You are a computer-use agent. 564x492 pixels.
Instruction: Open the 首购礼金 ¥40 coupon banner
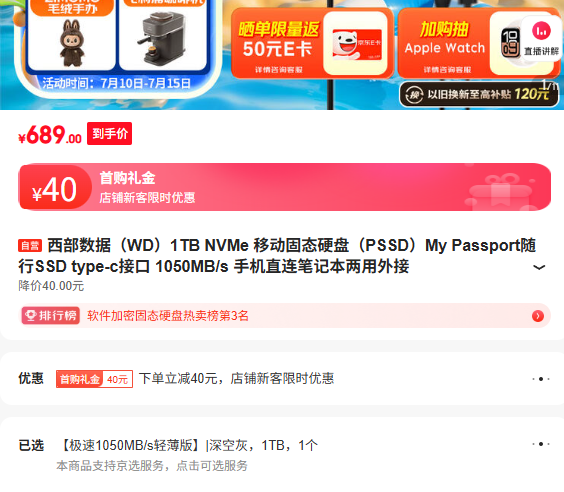(285, 187)
